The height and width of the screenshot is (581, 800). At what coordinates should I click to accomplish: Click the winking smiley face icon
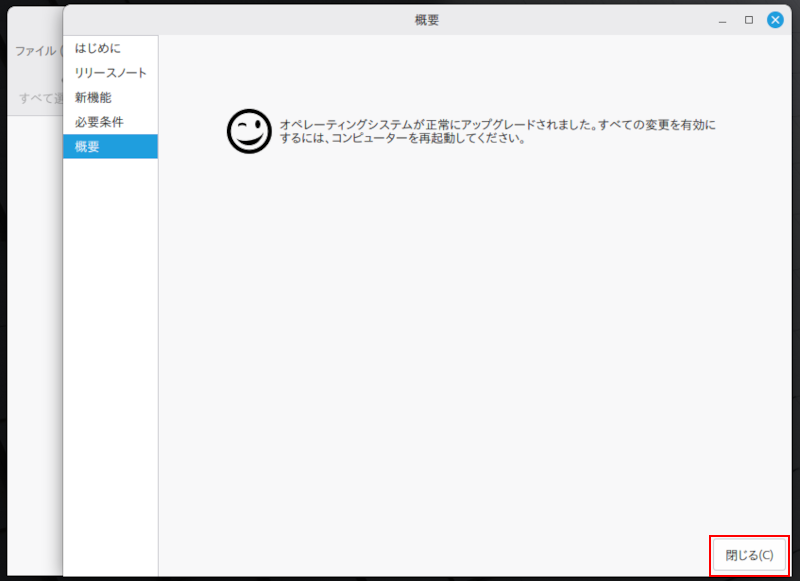pos(248,127)
